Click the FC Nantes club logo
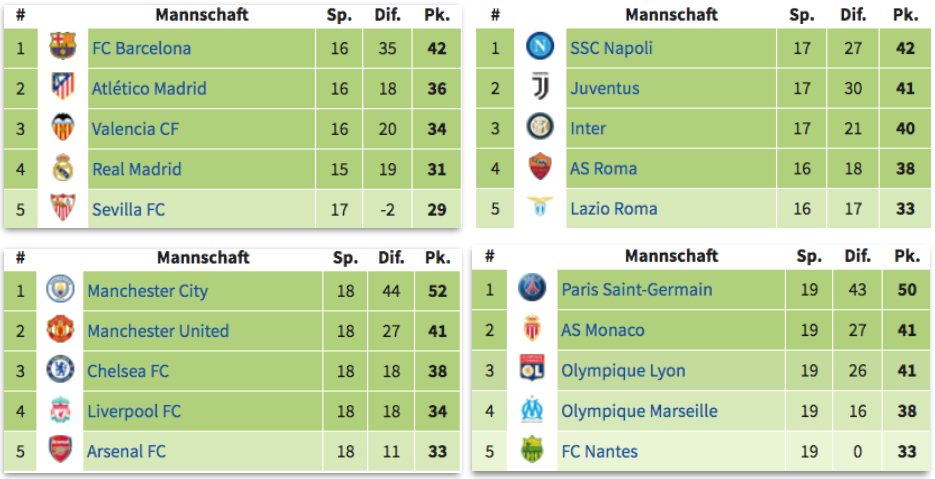Screen dimensions: 935x479 pos(532,451)
